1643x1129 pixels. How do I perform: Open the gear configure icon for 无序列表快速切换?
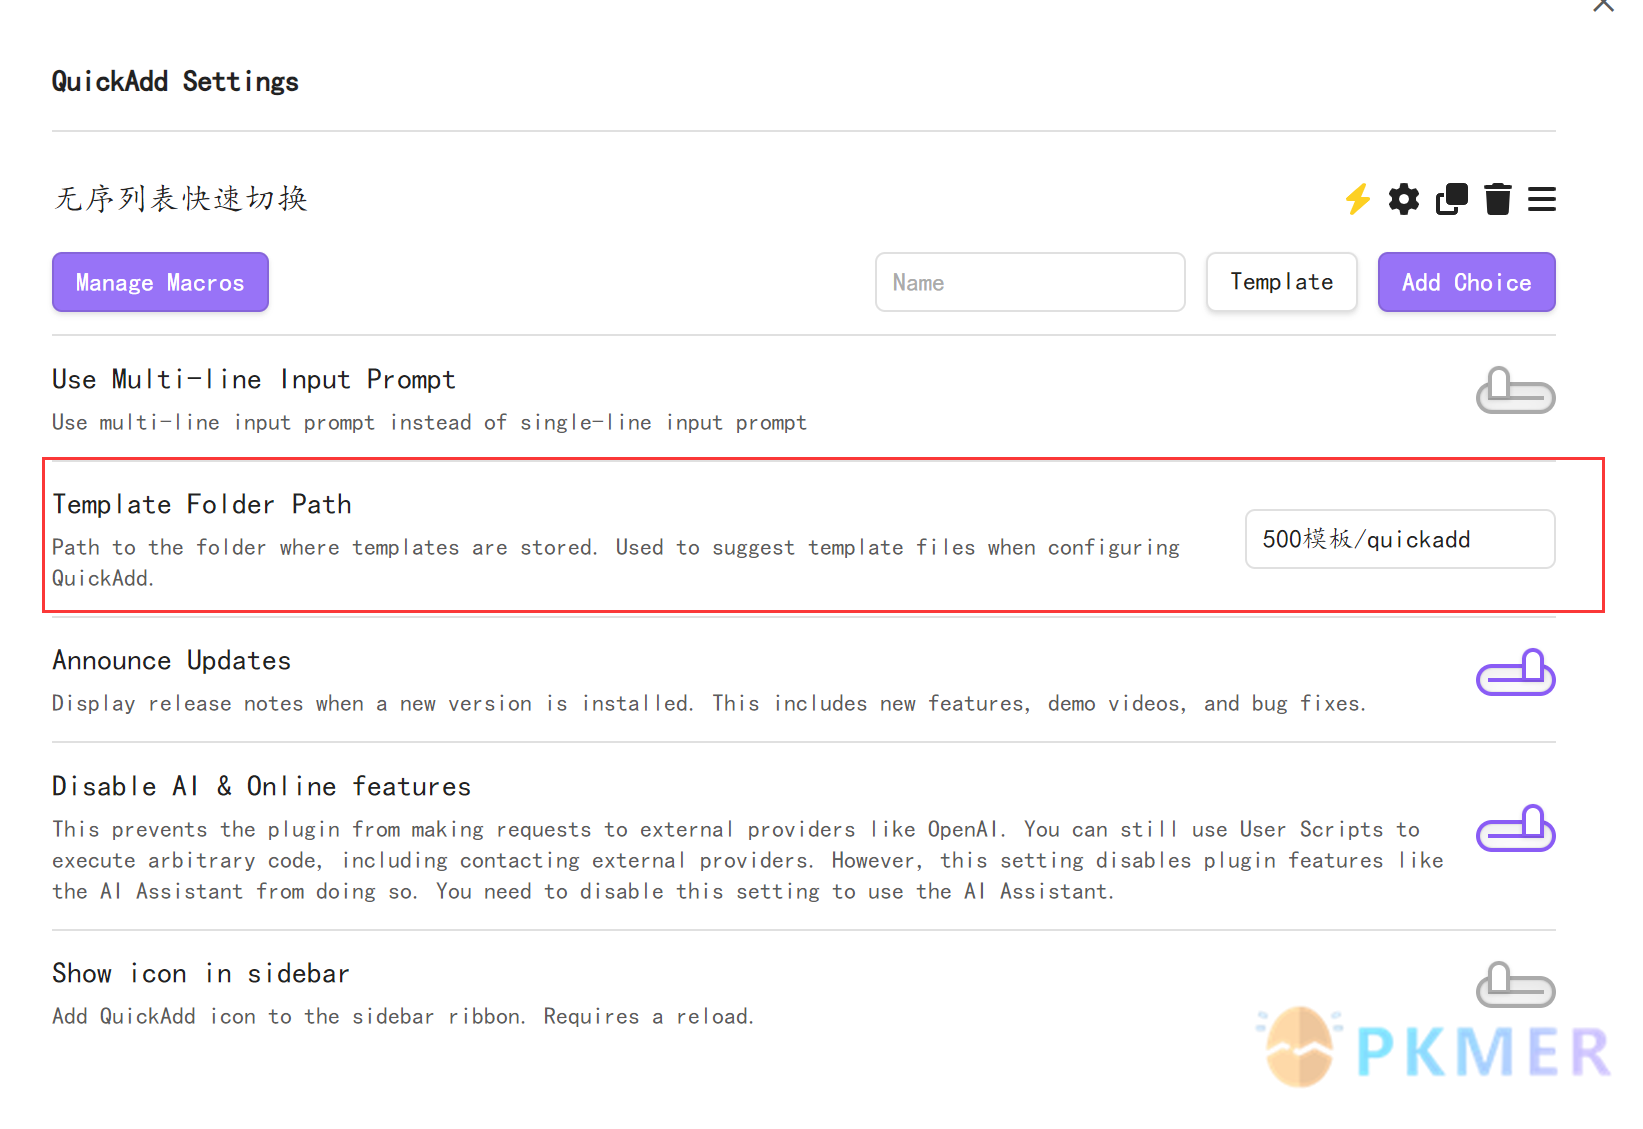(x=1404, y=199)
